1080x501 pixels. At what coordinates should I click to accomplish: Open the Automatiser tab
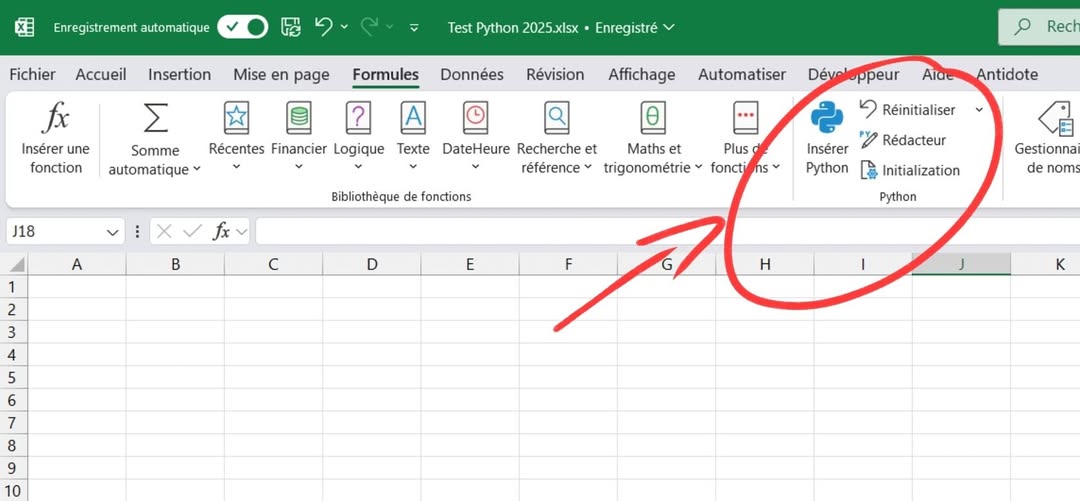point(742,74)
